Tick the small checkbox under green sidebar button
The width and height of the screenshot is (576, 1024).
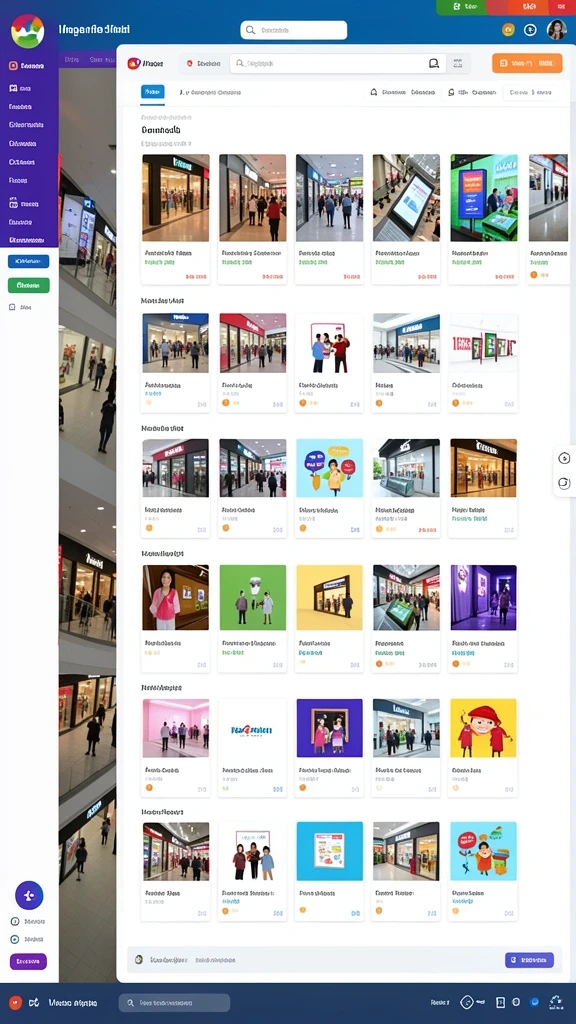pyautogui.click(x=12, y=307)
